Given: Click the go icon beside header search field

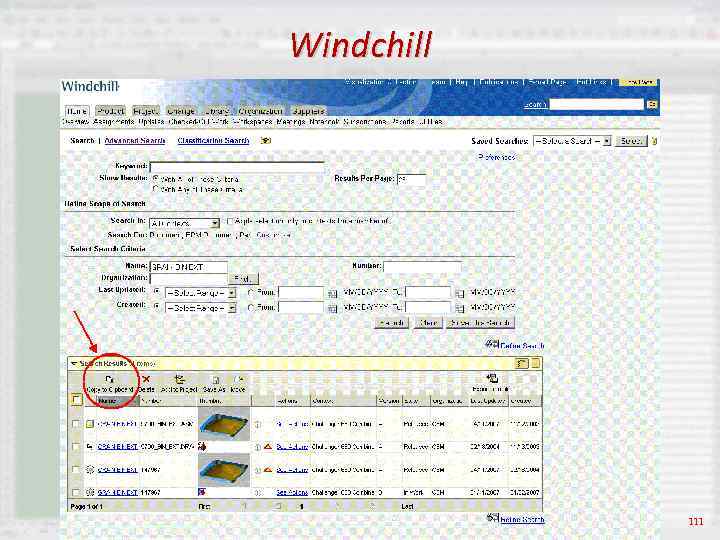Looking at the screenshot, I should click(652, 105).
